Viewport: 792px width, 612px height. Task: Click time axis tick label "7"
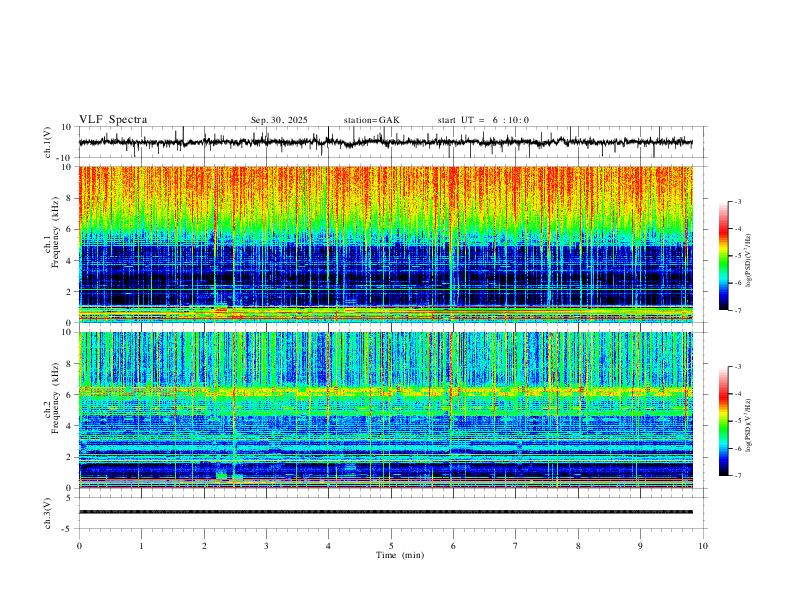(x=516, y=546)
